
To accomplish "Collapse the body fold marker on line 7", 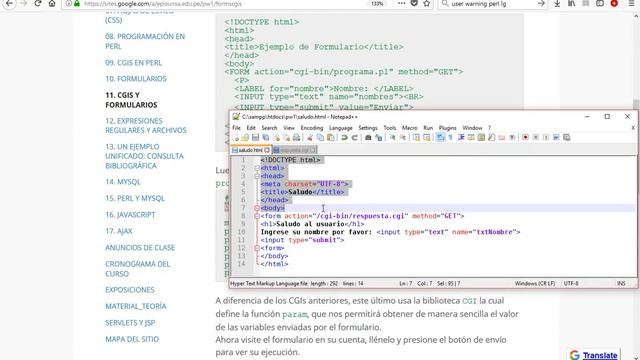I will (x=257, y=208).
